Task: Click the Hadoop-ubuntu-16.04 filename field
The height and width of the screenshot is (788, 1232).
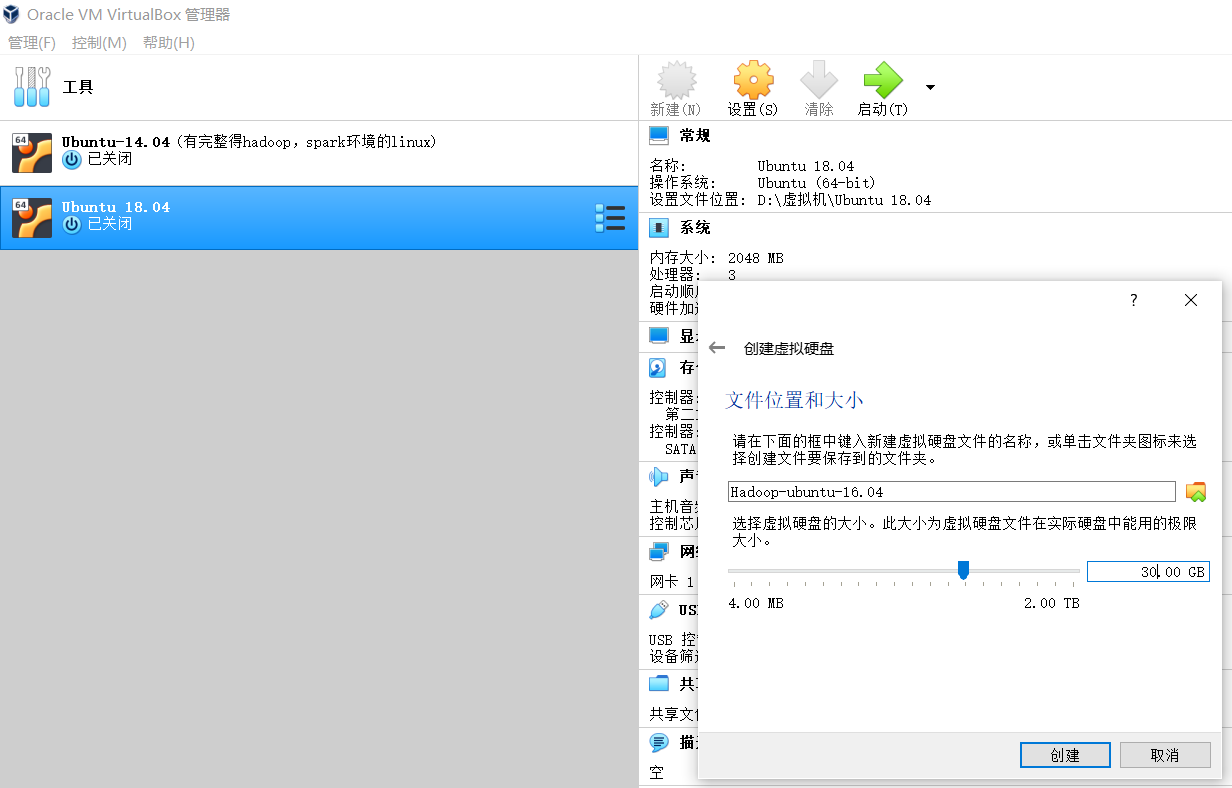Action: coord(950,491)
